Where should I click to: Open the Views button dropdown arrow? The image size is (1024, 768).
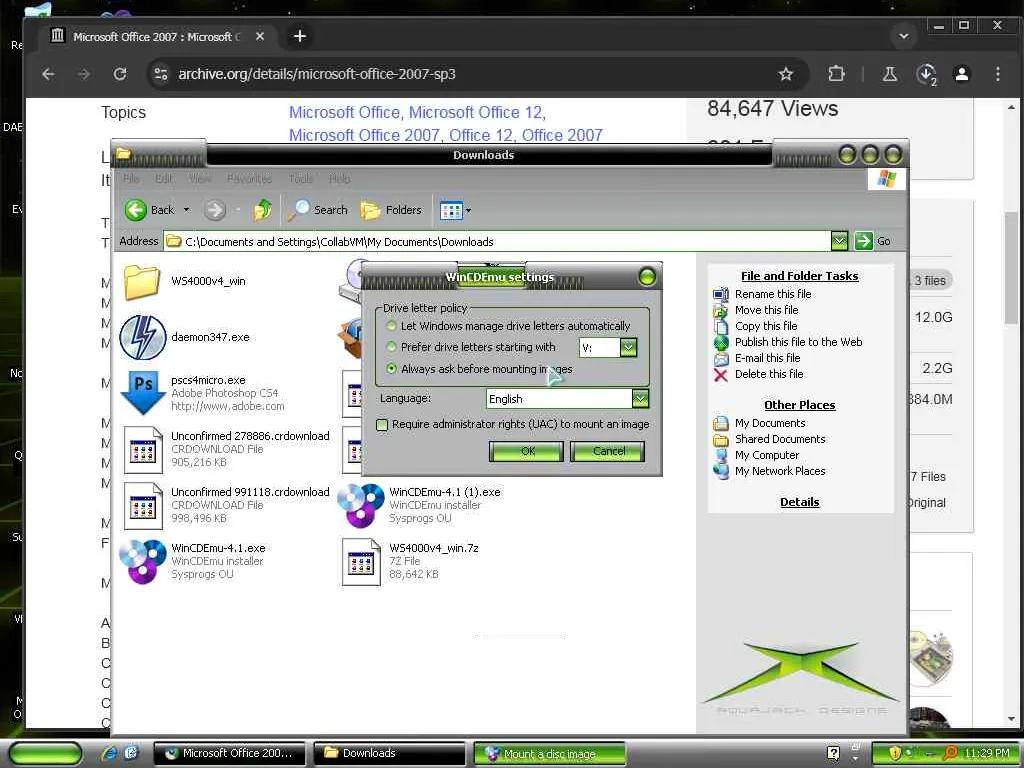(x=468, y=210)
